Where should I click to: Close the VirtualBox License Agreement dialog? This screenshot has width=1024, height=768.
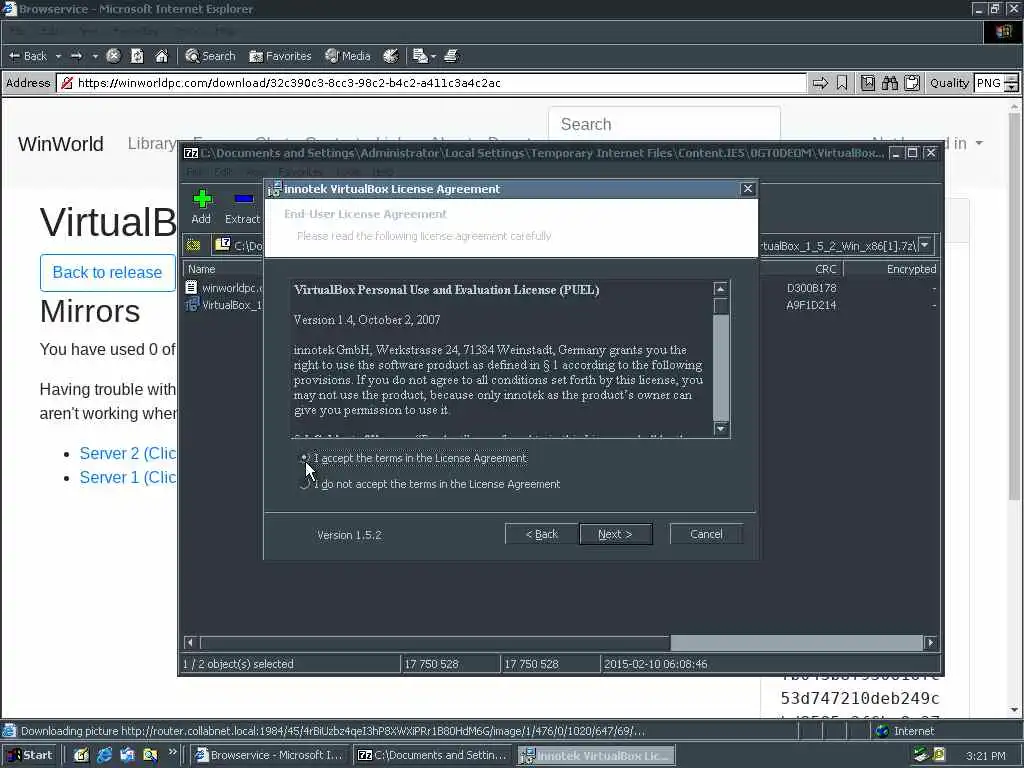pyautogui.click(x=748, y=189)
